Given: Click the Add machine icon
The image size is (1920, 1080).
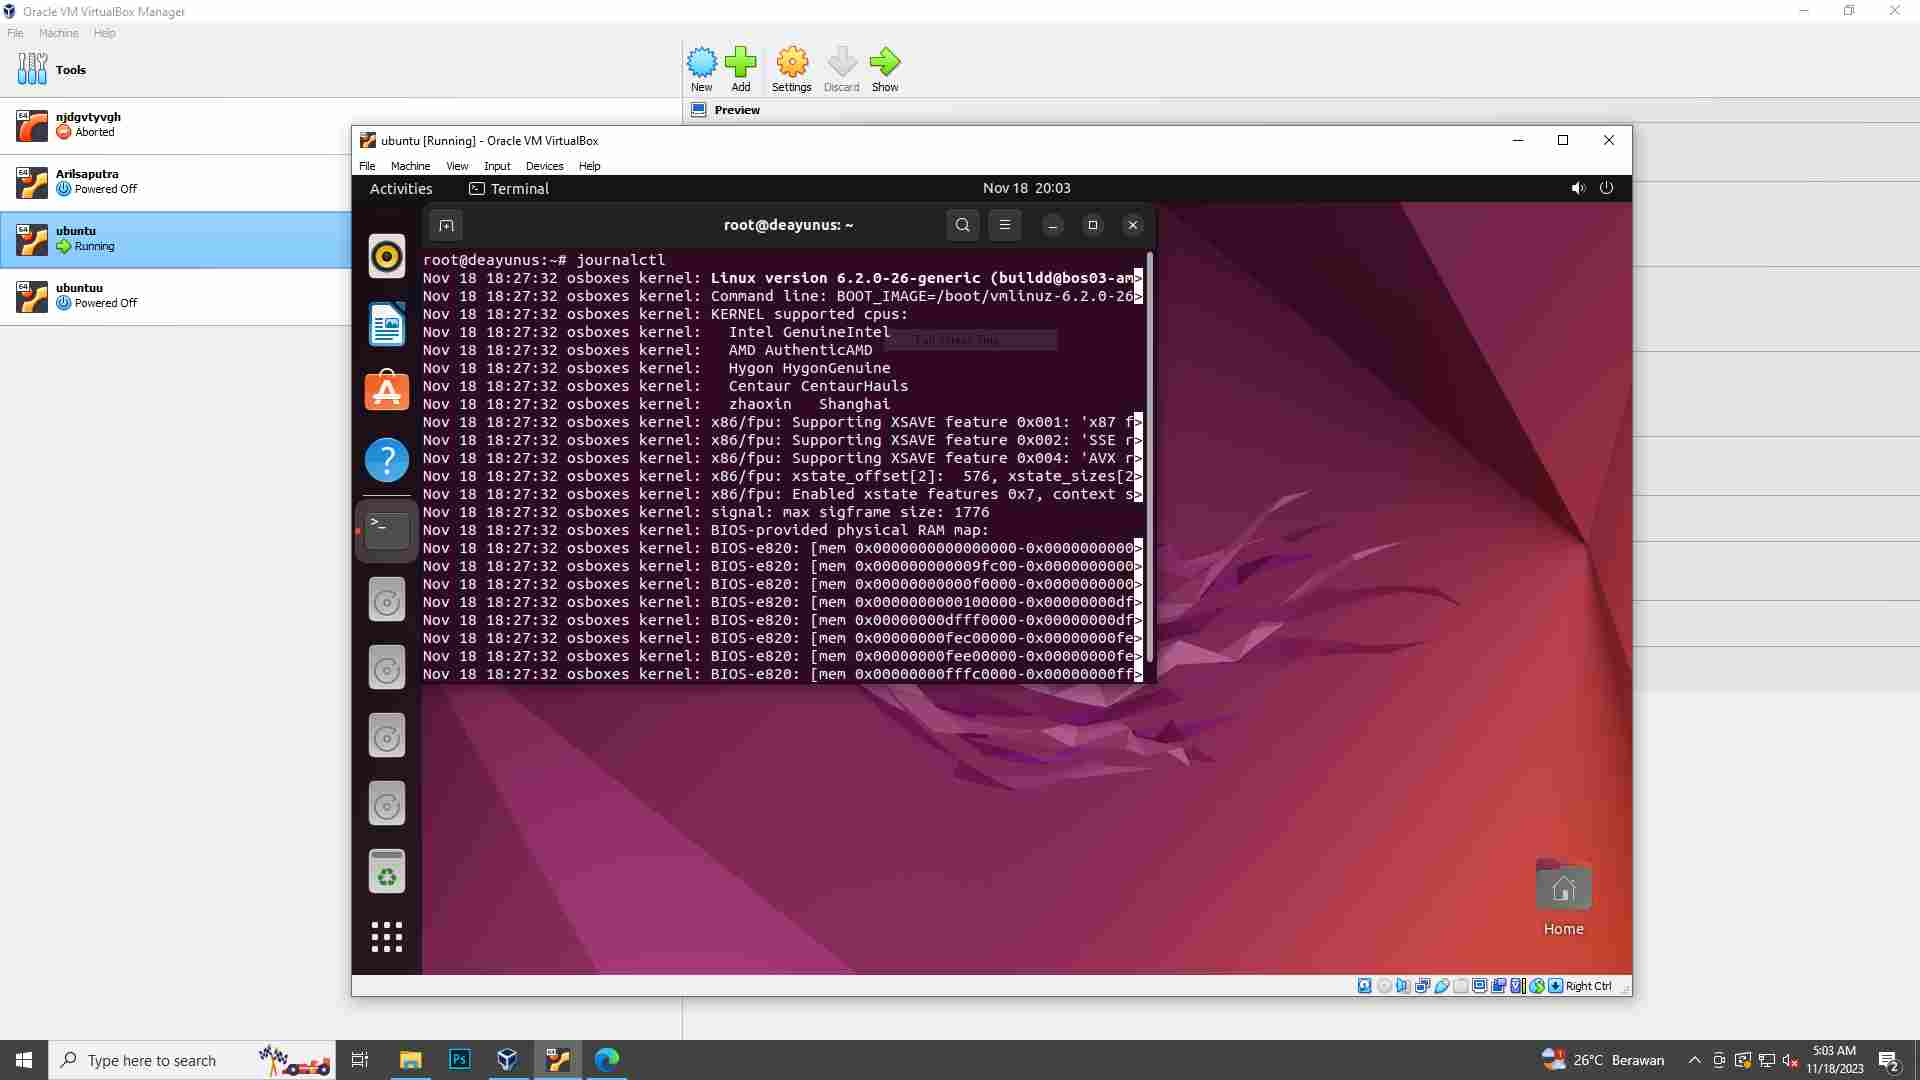Looking at the screenshot, I should [741, 69].
